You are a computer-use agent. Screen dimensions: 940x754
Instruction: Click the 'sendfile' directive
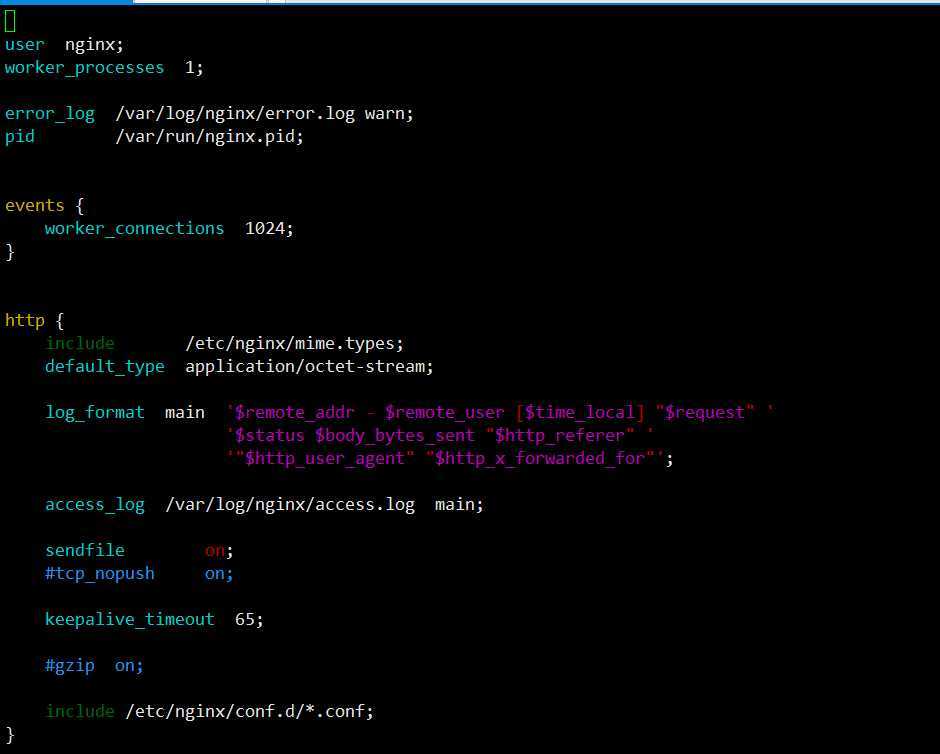coord(85,551)
